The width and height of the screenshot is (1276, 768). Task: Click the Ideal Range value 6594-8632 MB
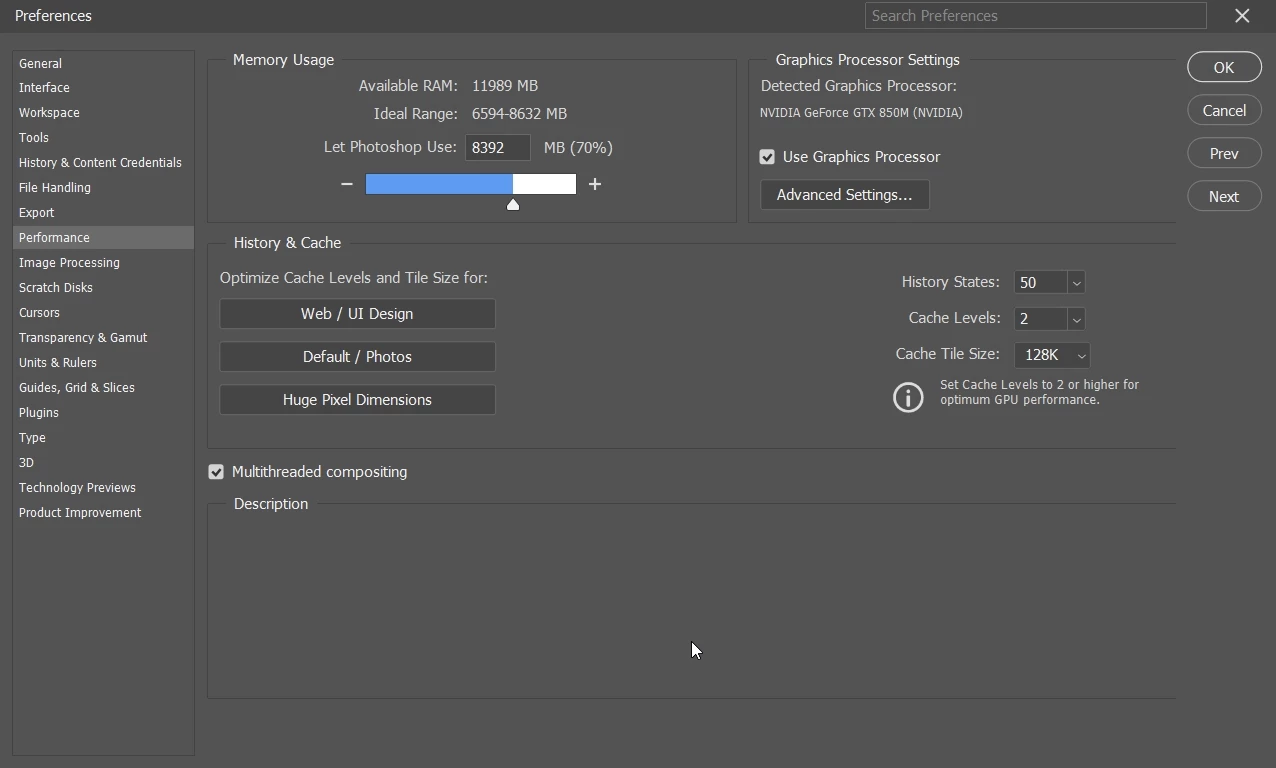(519, 114)
